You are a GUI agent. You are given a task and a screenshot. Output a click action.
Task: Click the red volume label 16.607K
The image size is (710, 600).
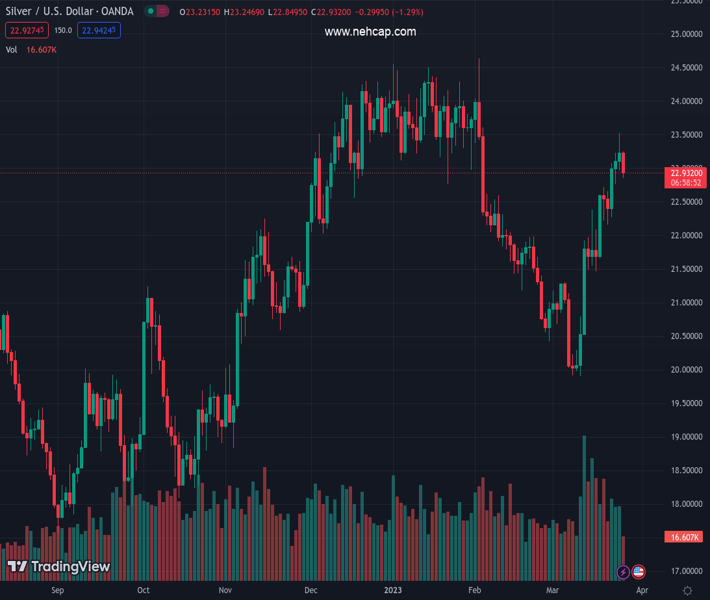tap(686, 537)
